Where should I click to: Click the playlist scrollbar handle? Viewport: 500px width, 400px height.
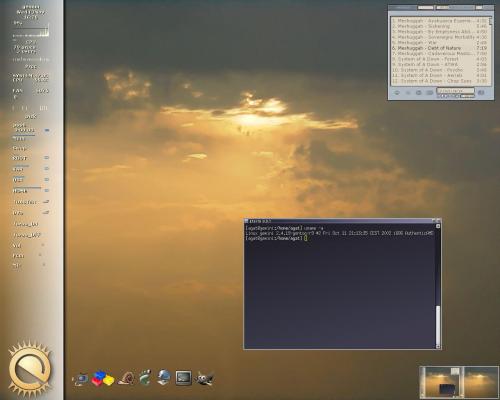point(490,21)
